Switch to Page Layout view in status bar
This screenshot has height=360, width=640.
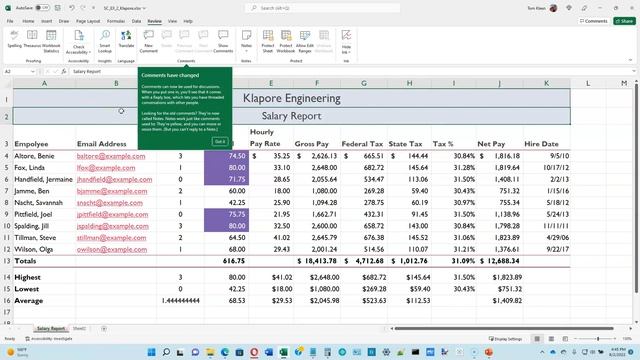tap(551, 339)
